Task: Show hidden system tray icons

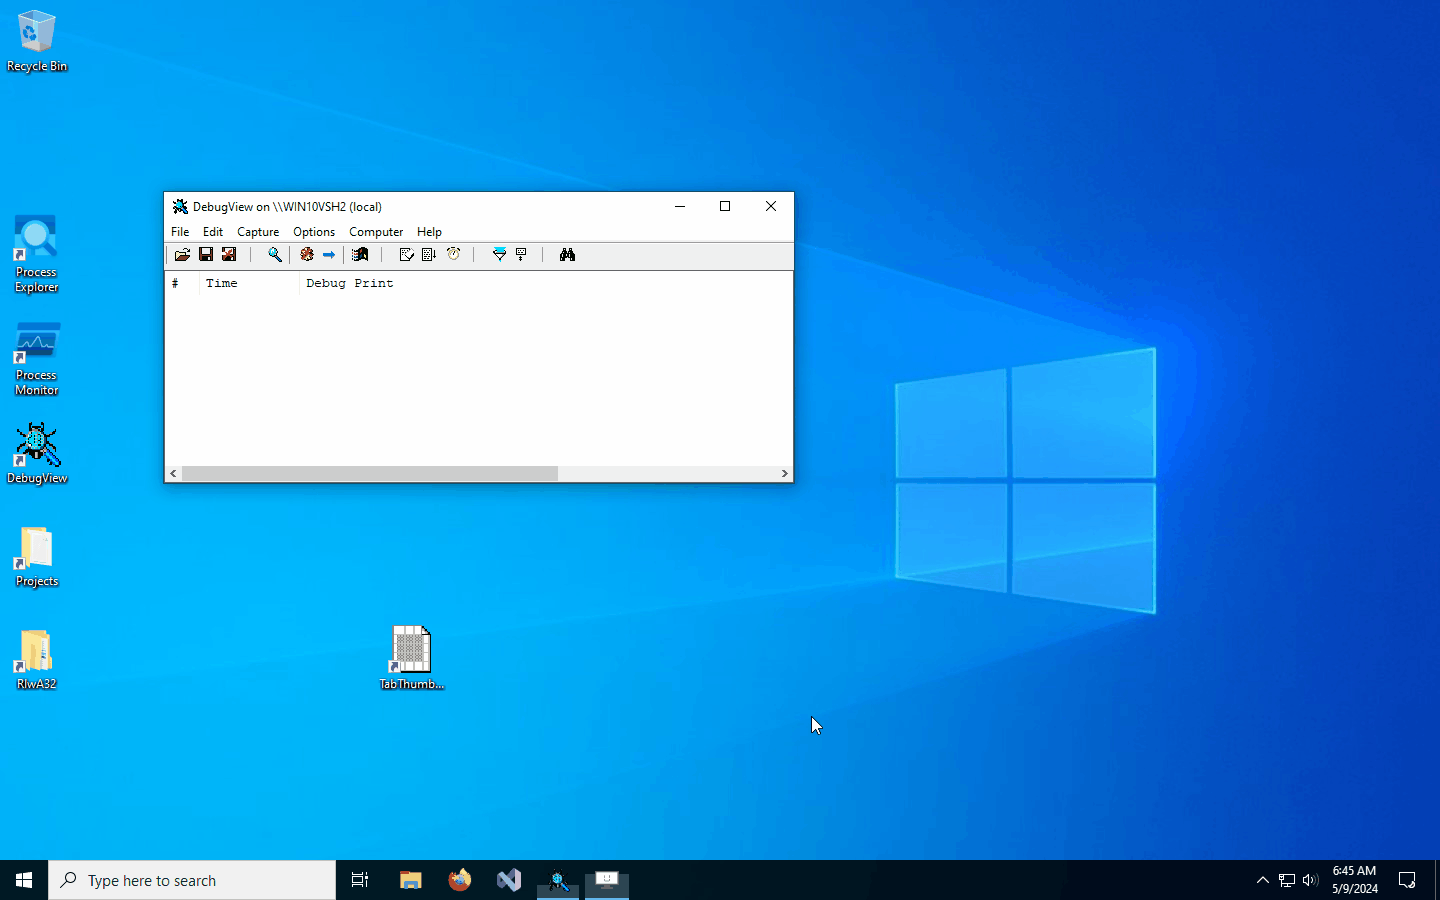Action: pos(1263,880)
